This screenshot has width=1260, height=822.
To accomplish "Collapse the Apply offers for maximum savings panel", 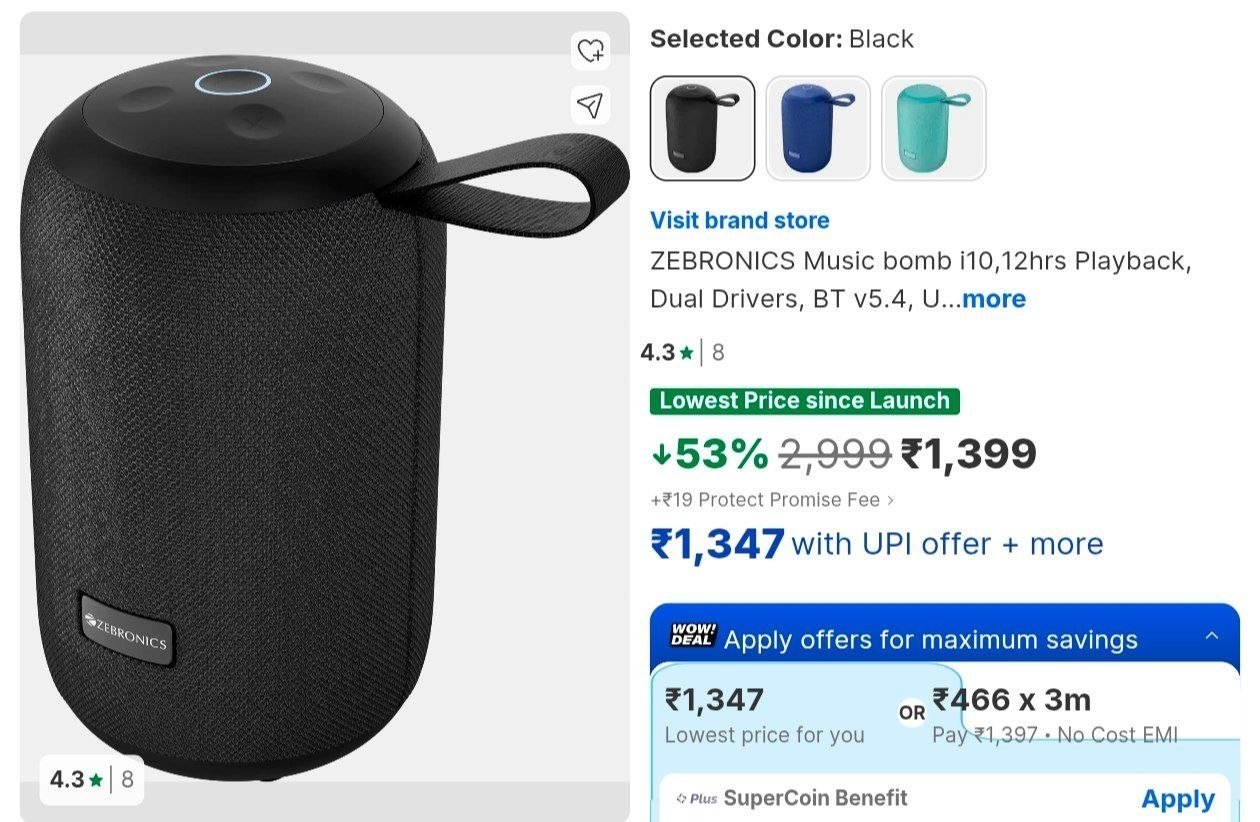I will pos(1212,636).
